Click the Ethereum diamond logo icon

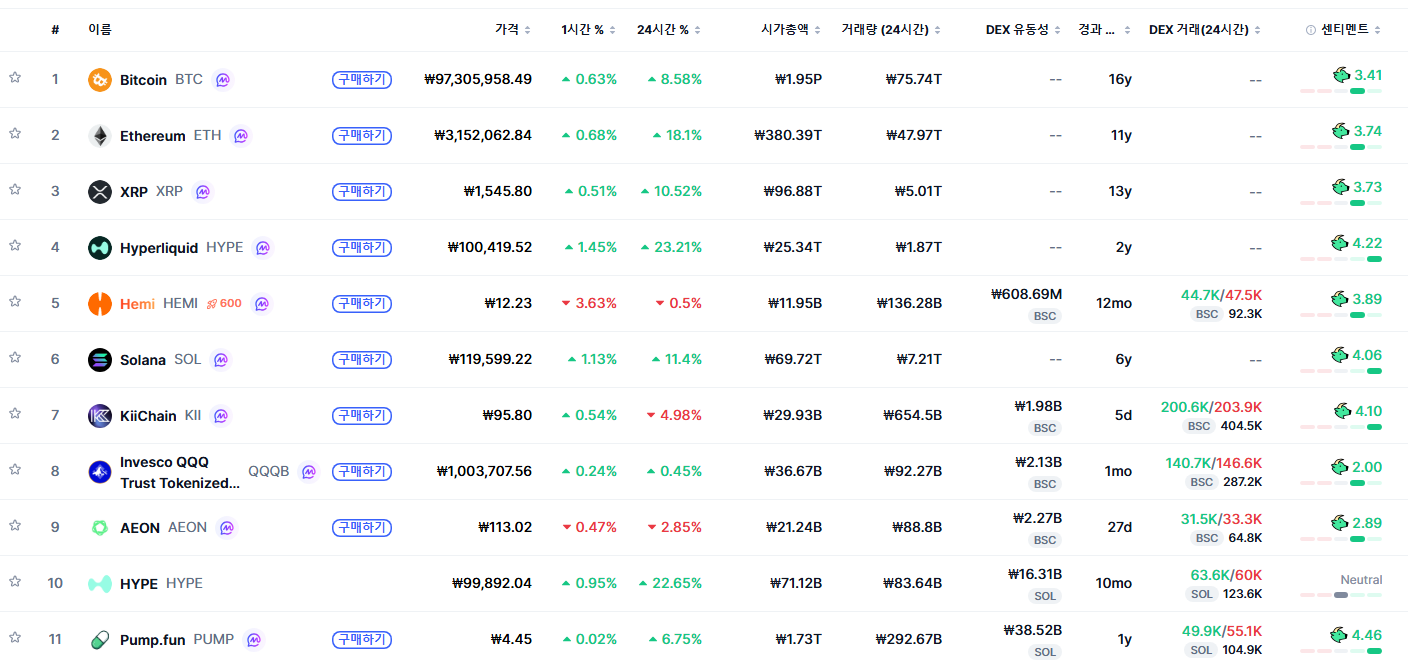(100, 136)
